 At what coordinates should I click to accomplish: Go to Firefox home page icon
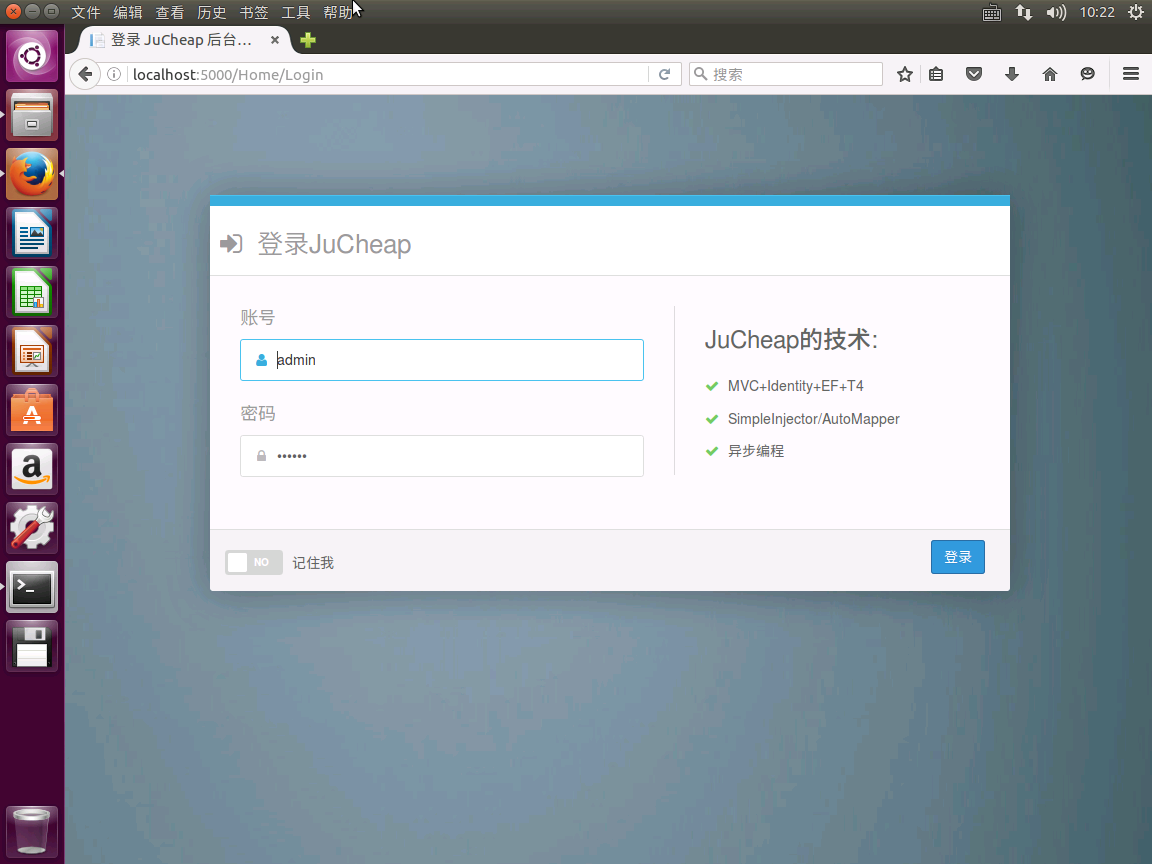[1050, 74]
